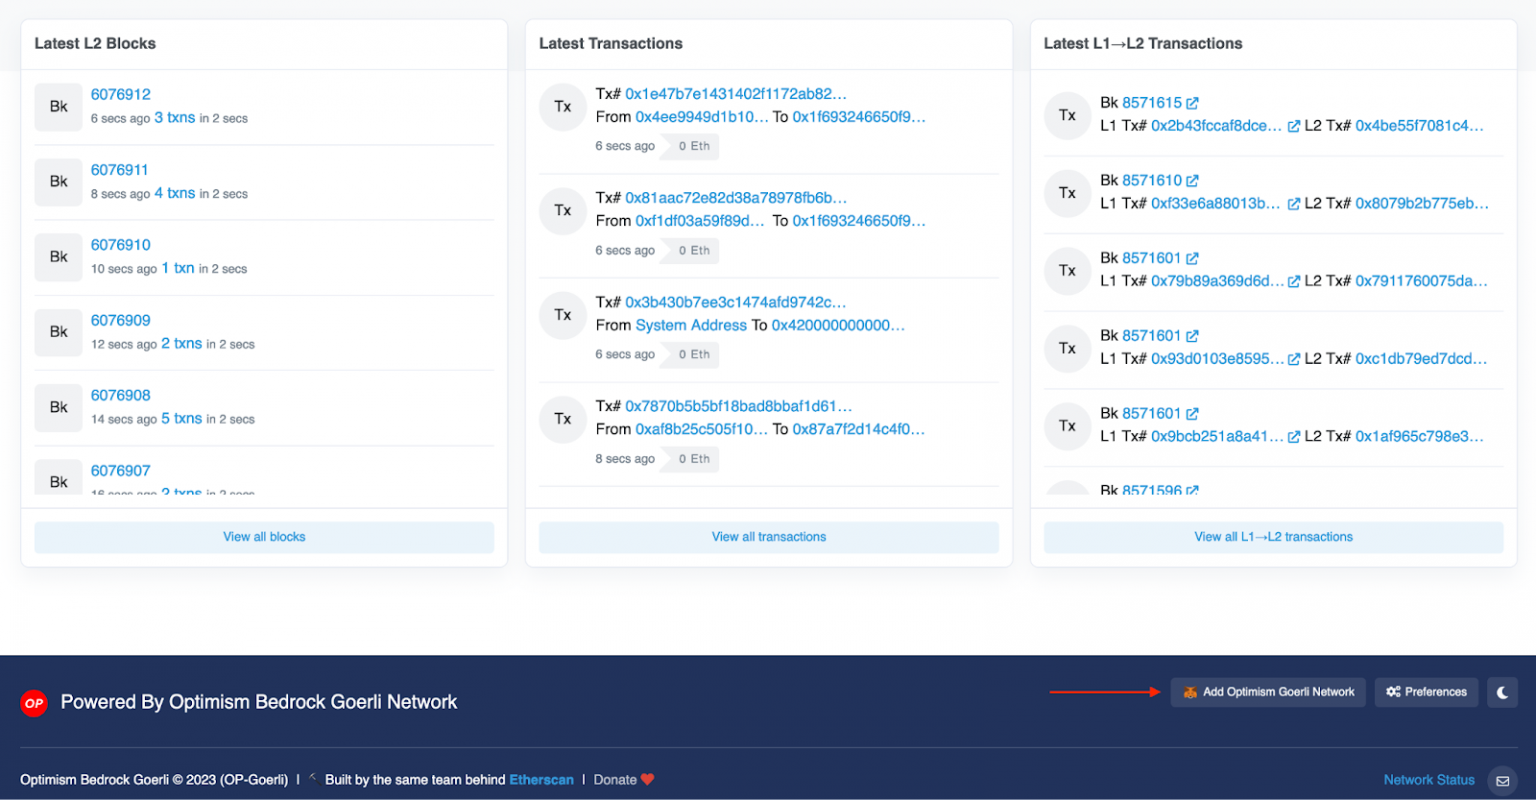Click the external link icon beside block 8571615
The image size is (1536, 800).
pos(1190,102)
